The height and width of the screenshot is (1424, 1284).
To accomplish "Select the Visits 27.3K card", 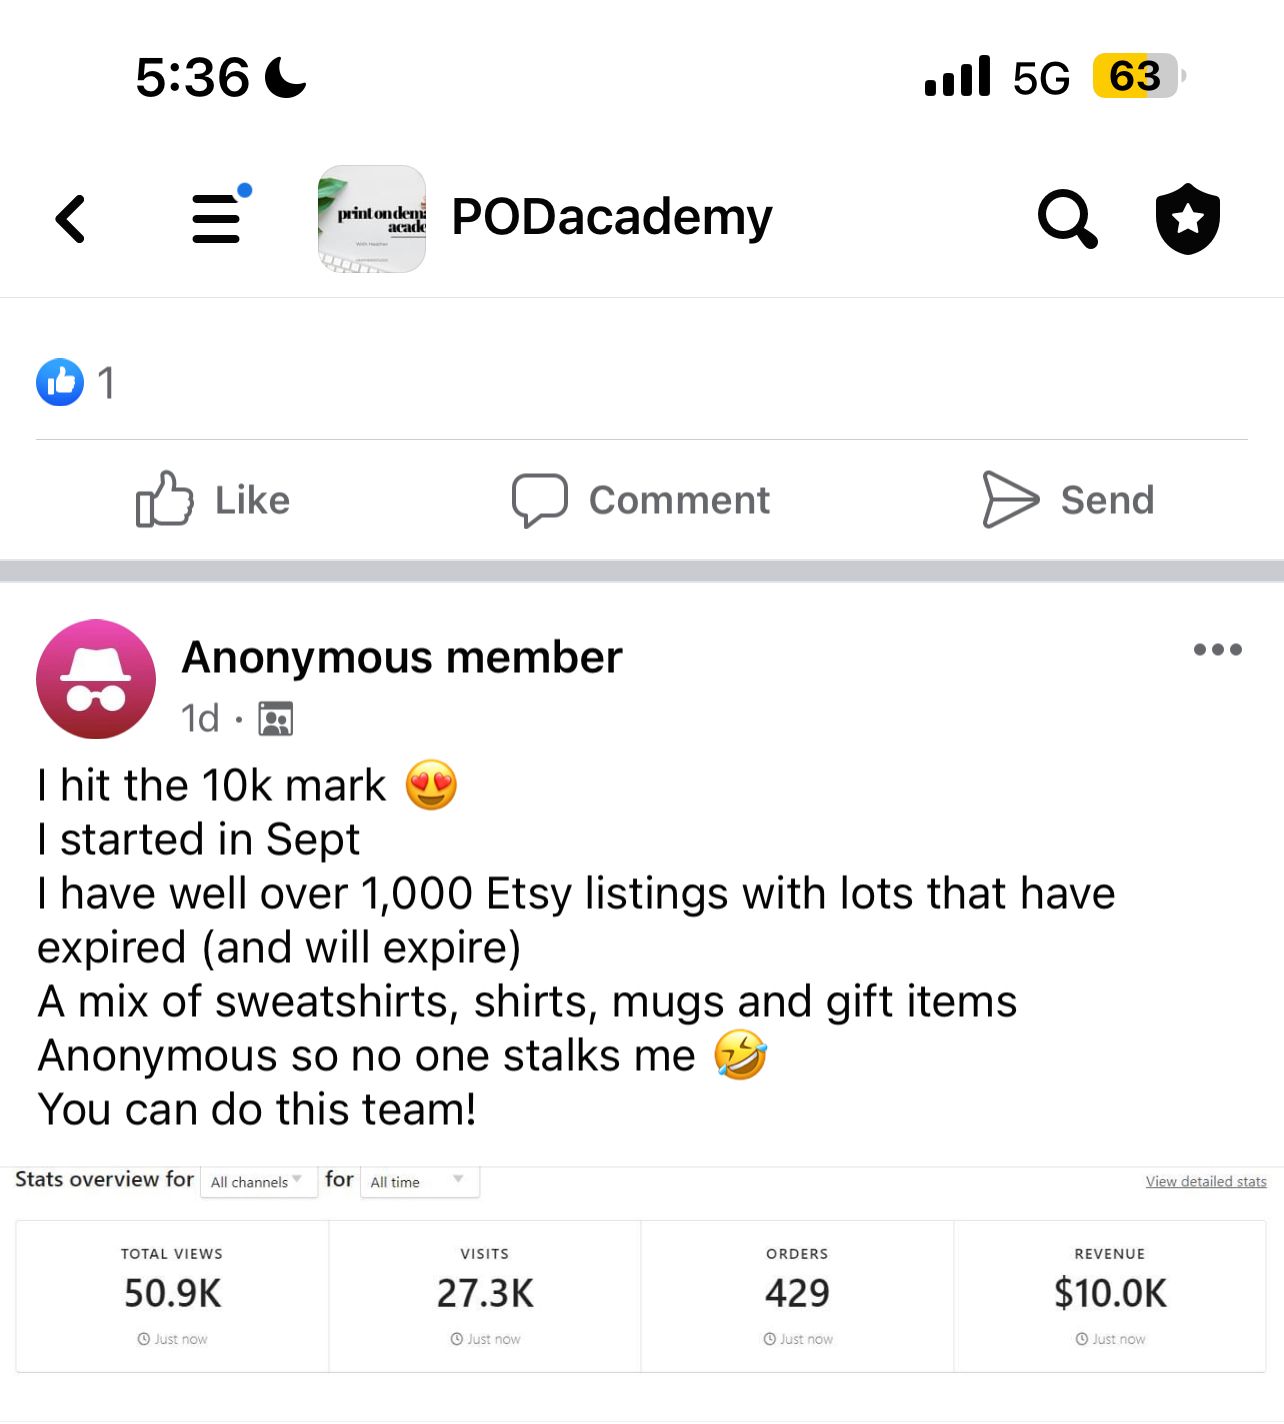I will click(485, 1296).
